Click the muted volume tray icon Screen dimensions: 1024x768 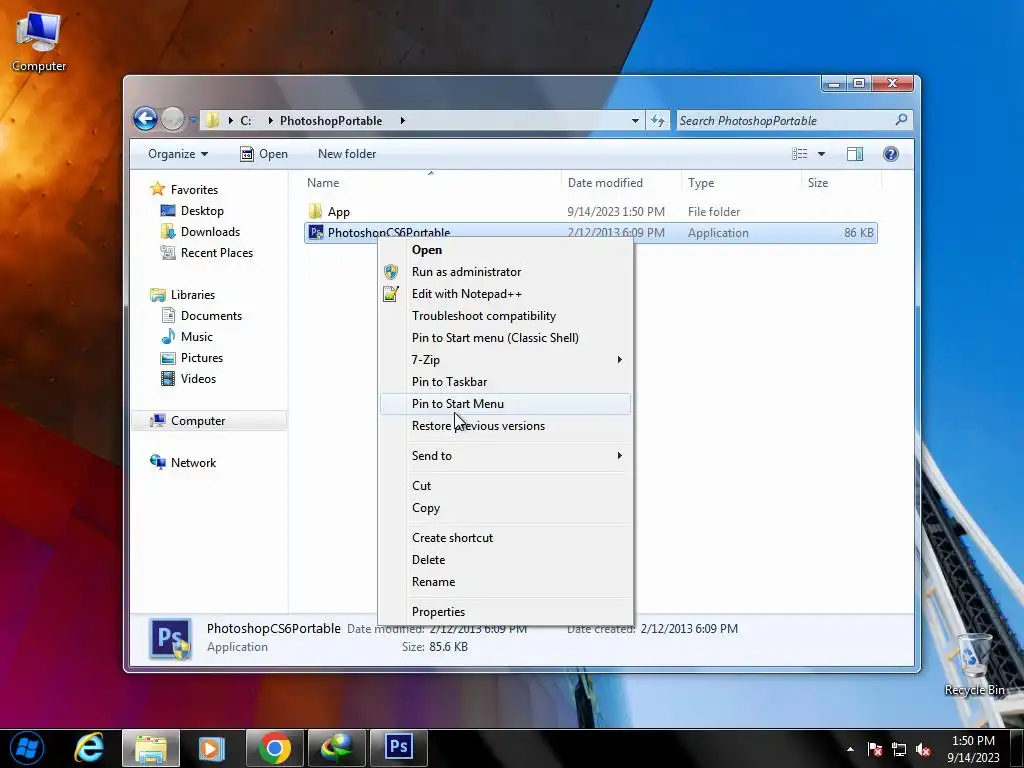(x=923, y=749)
